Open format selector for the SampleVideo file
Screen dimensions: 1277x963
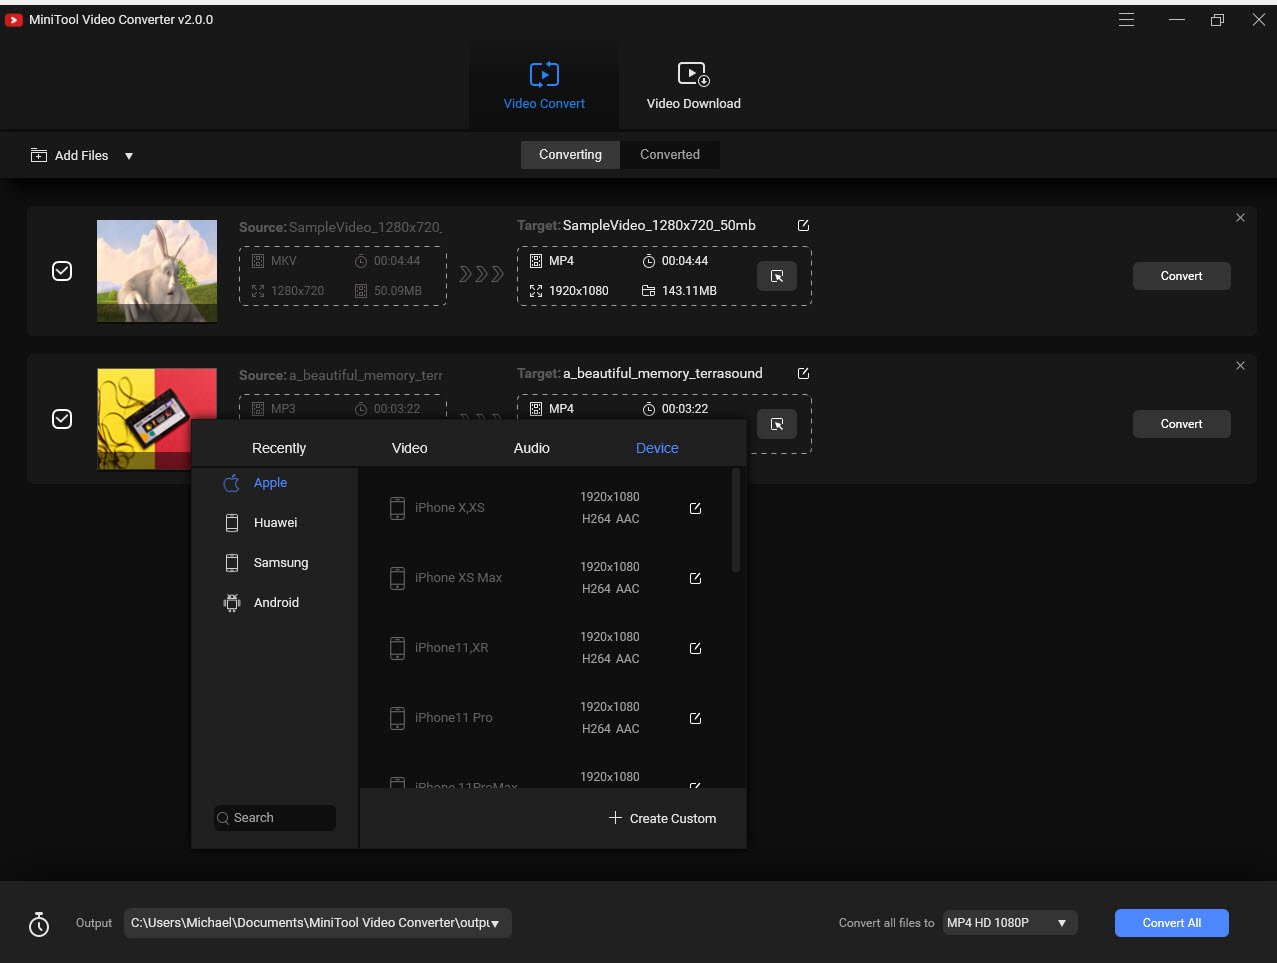point(777,275)
